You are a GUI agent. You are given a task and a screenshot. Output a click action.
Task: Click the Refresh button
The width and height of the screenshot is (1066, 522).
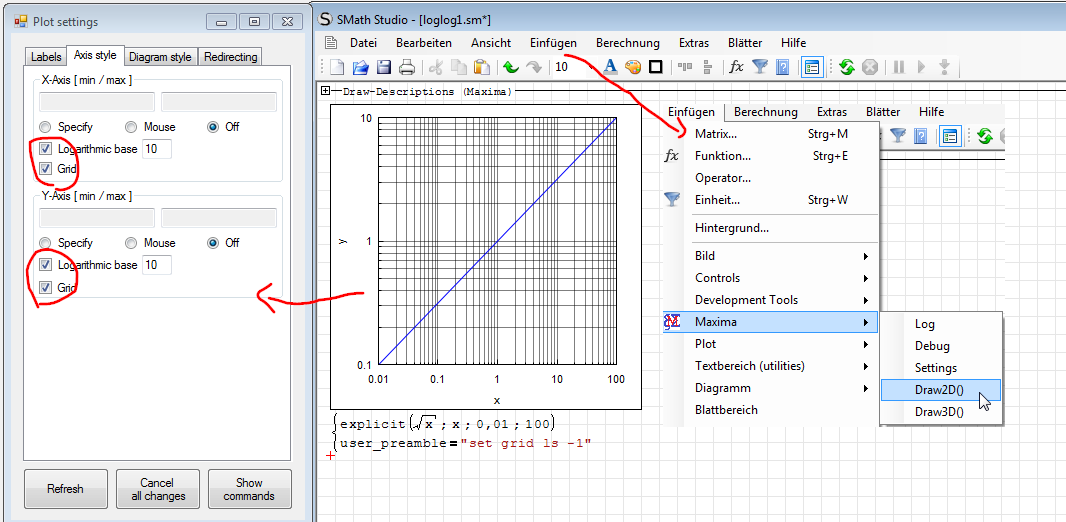65,489
